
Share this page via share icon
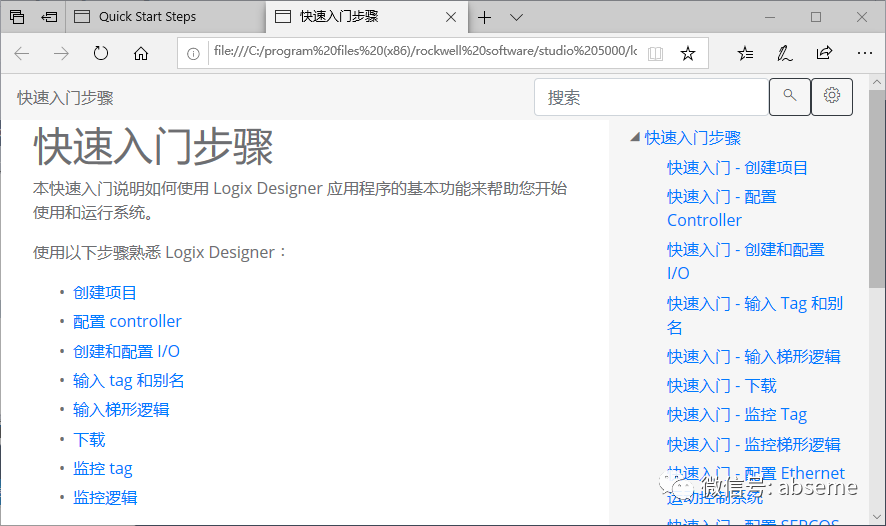(x=824, y=53)
